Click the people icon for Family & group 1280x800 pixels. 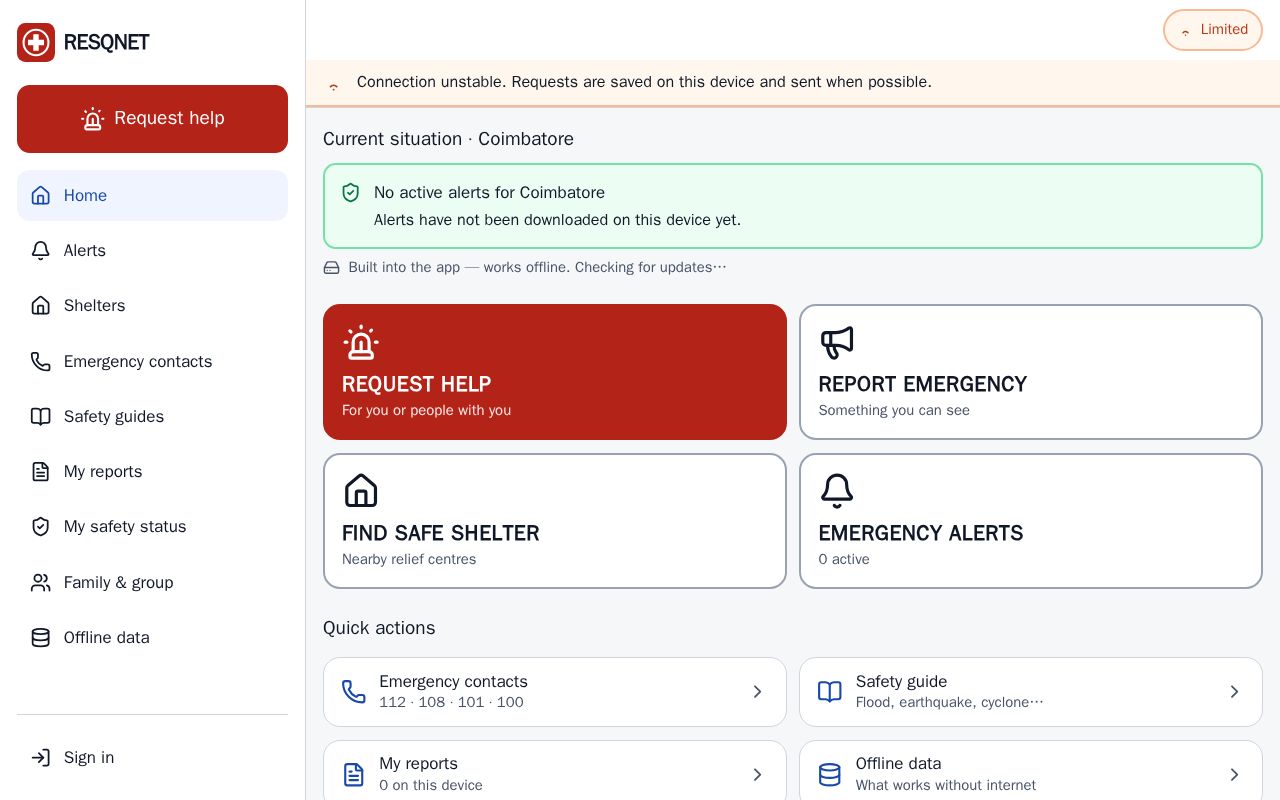coord(40,582)
